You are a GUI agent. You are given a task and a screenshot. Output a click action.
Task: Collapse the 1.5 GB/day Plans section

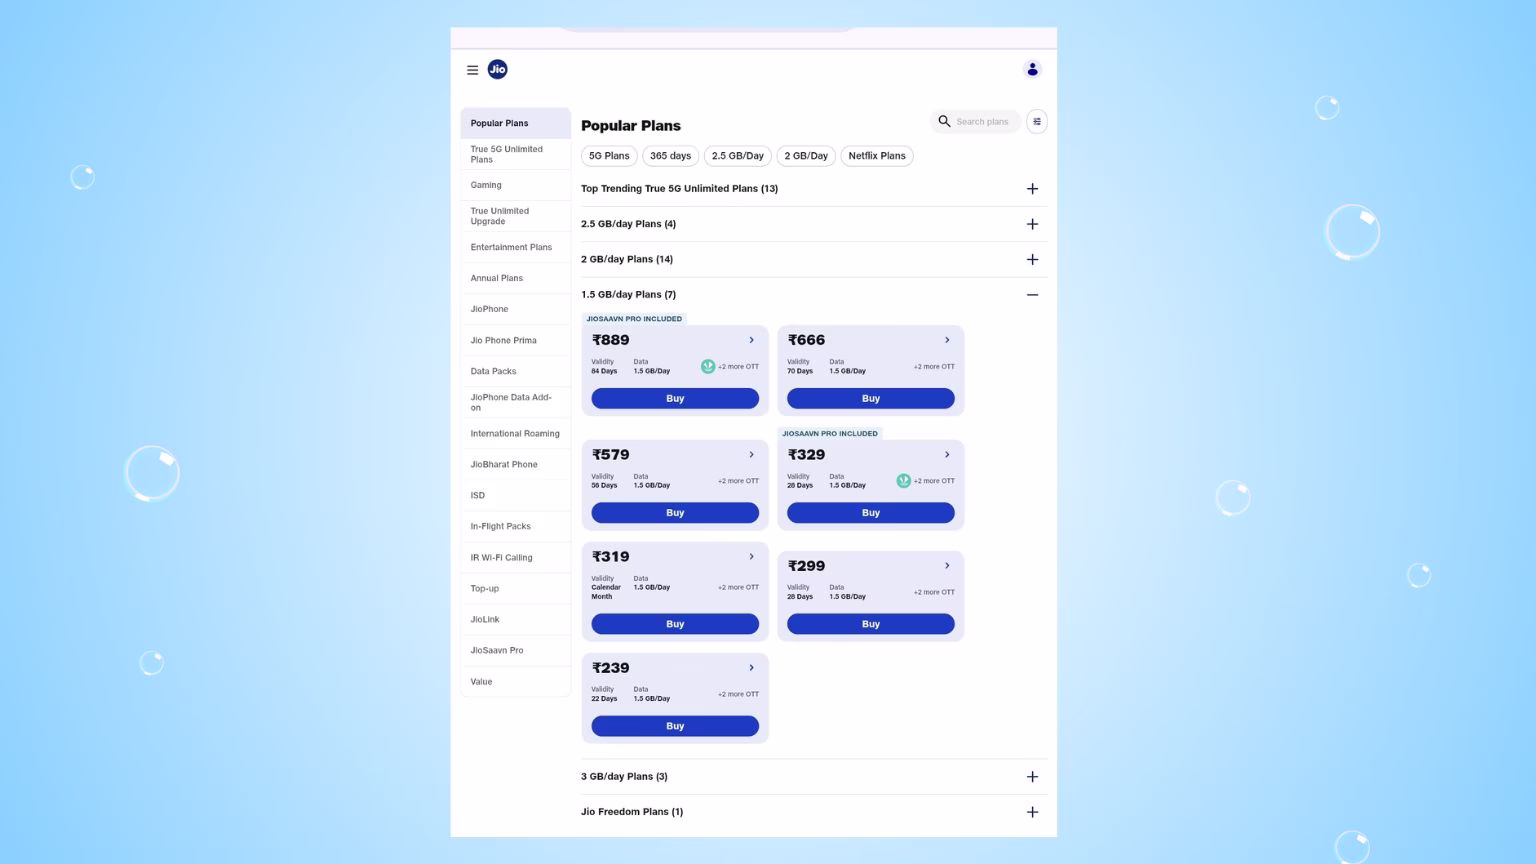(1032, 295)
